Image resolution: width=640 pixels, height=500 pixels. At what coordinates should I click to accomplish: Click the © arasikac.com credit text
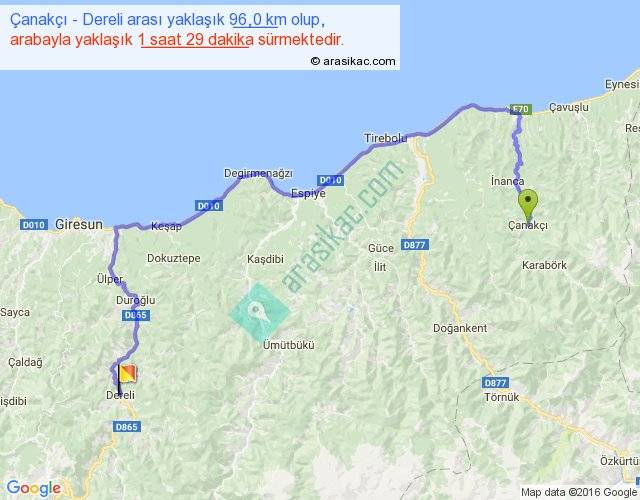point(353,61)
